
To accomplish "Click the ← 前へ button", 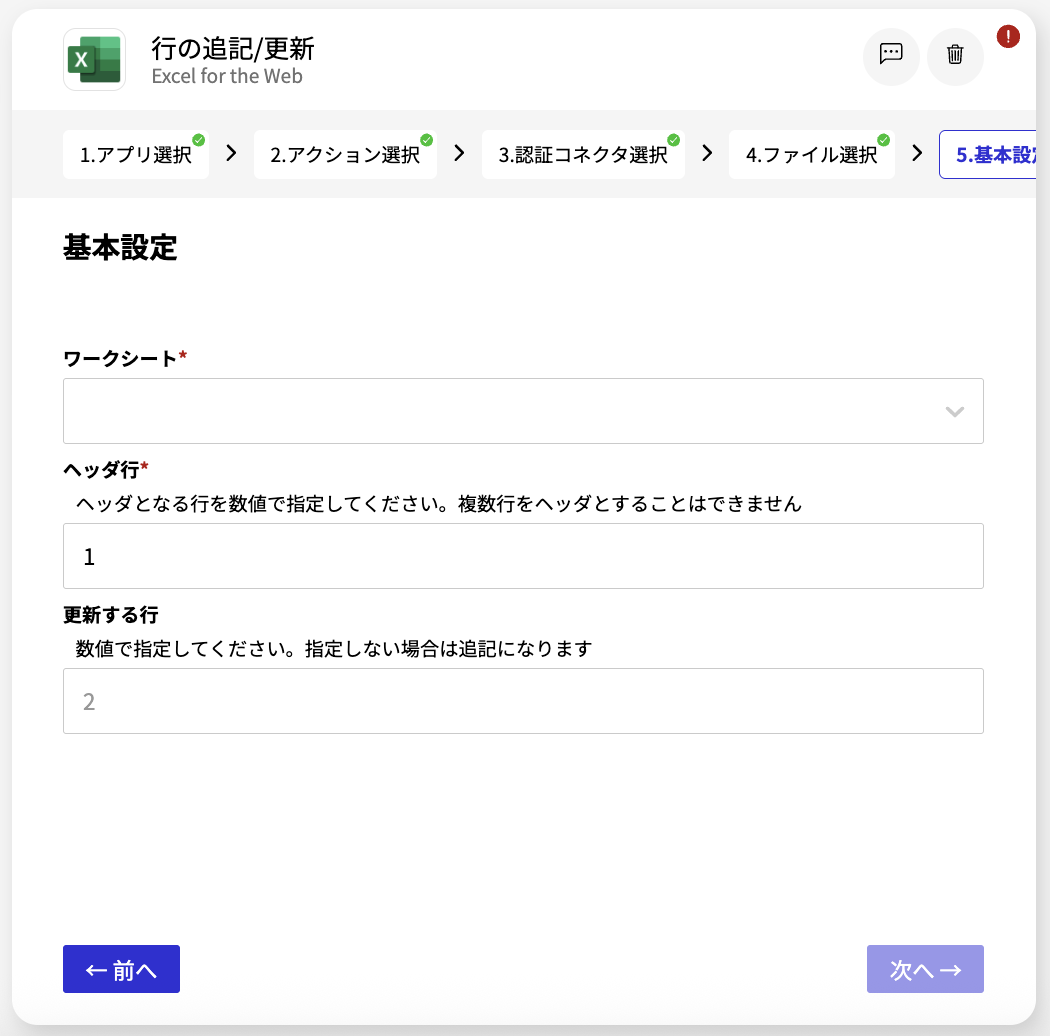I will click(121, 969).
